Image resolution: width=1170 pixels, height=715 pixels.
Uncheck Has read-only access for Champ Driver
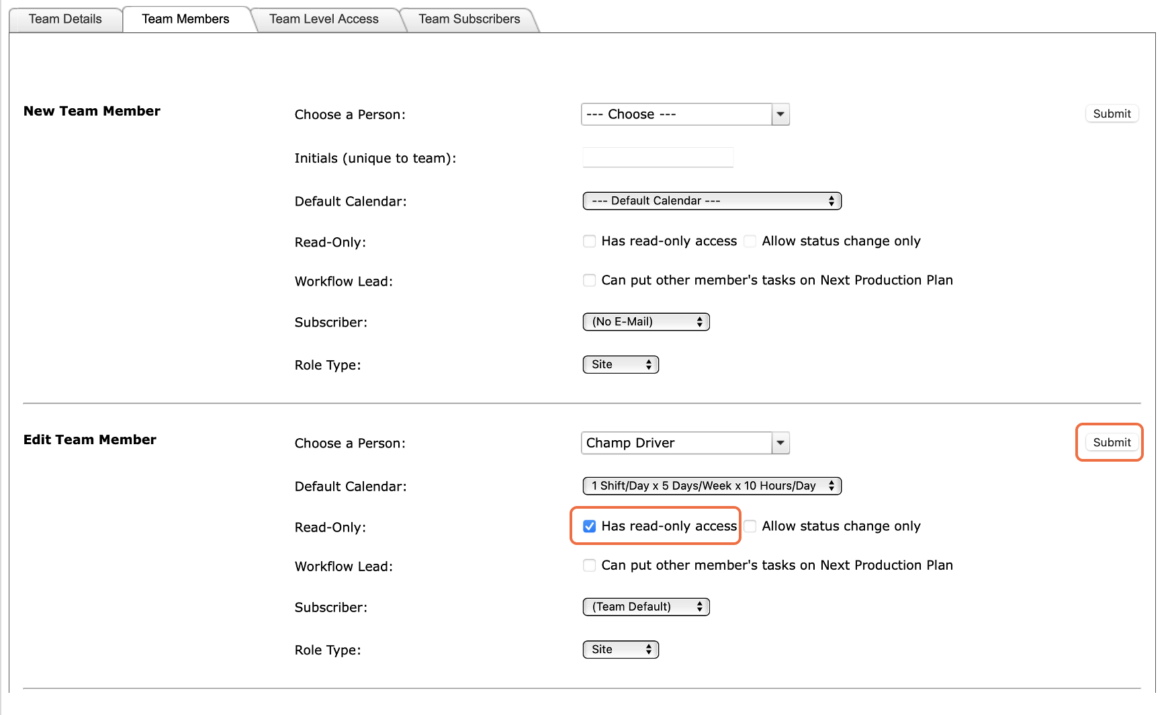[x=589, y=526]
